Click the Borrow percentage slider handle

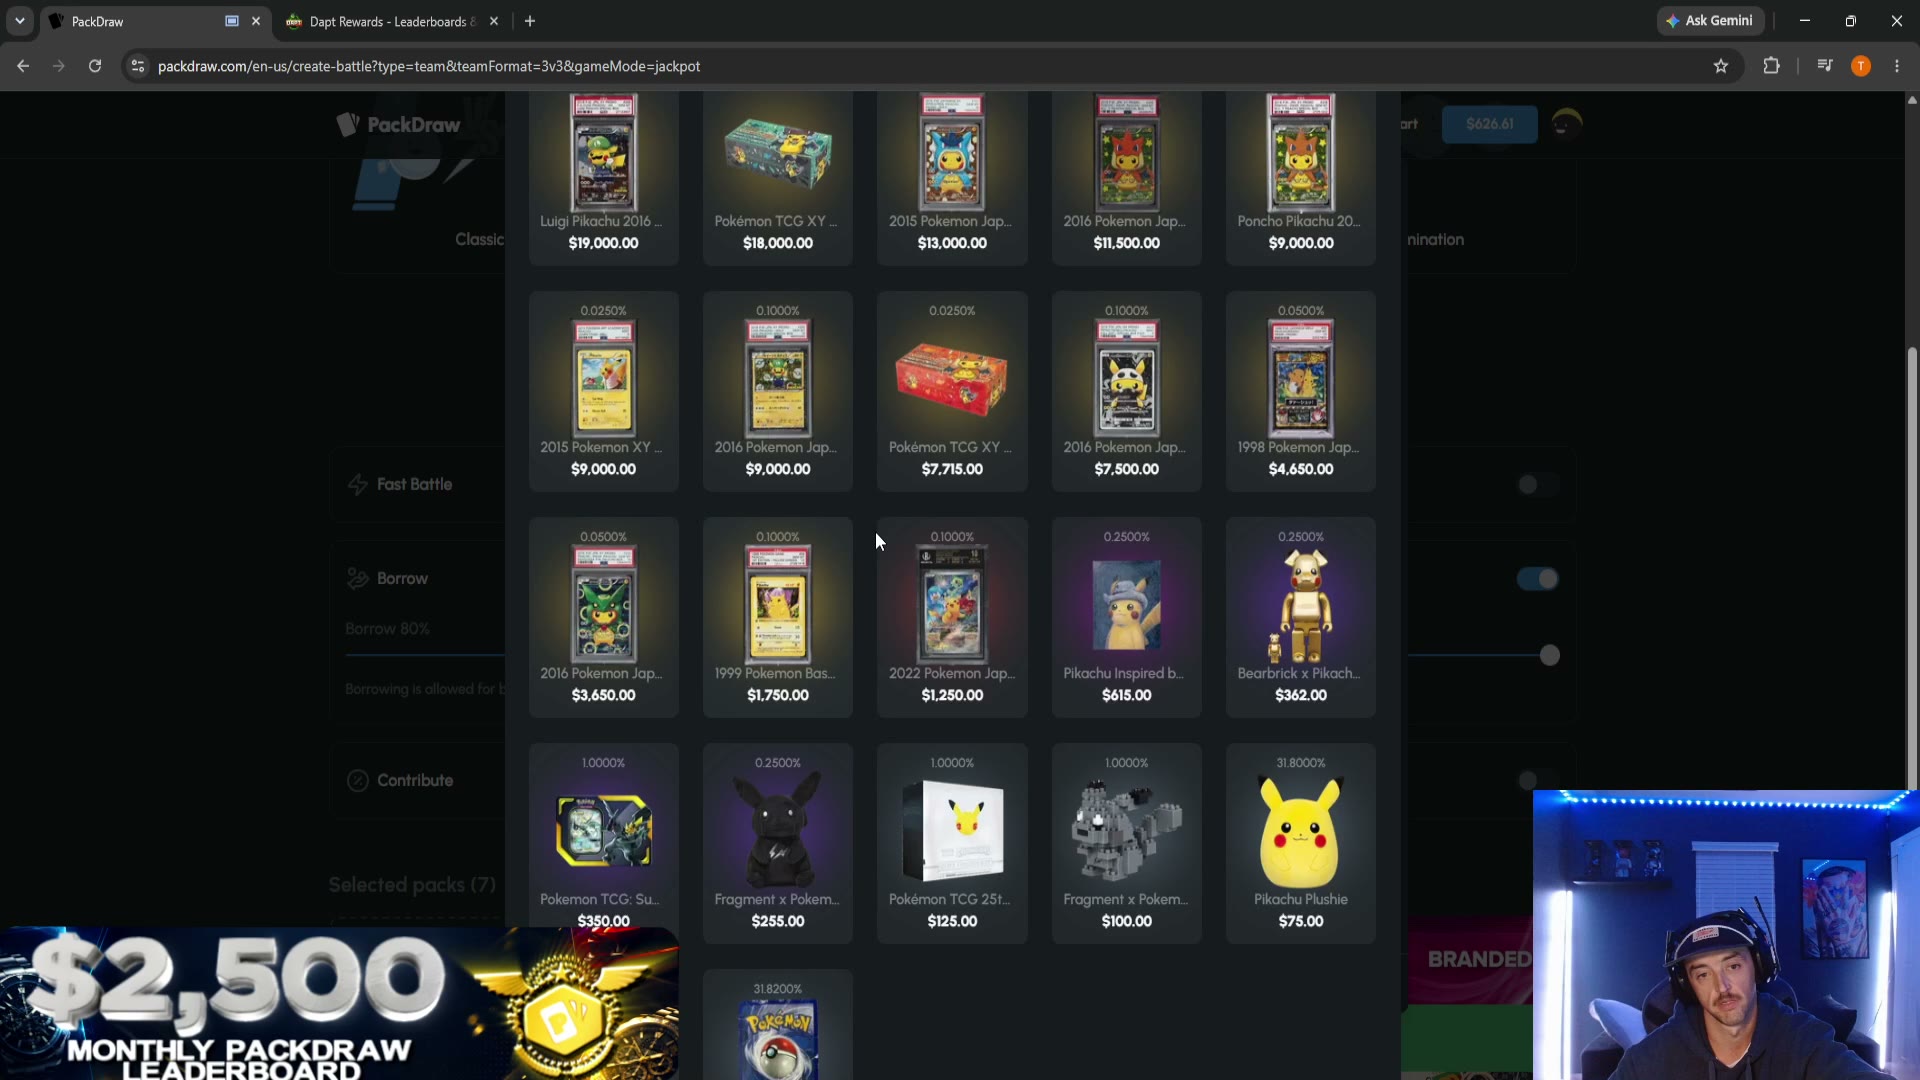coord(1549,656)
